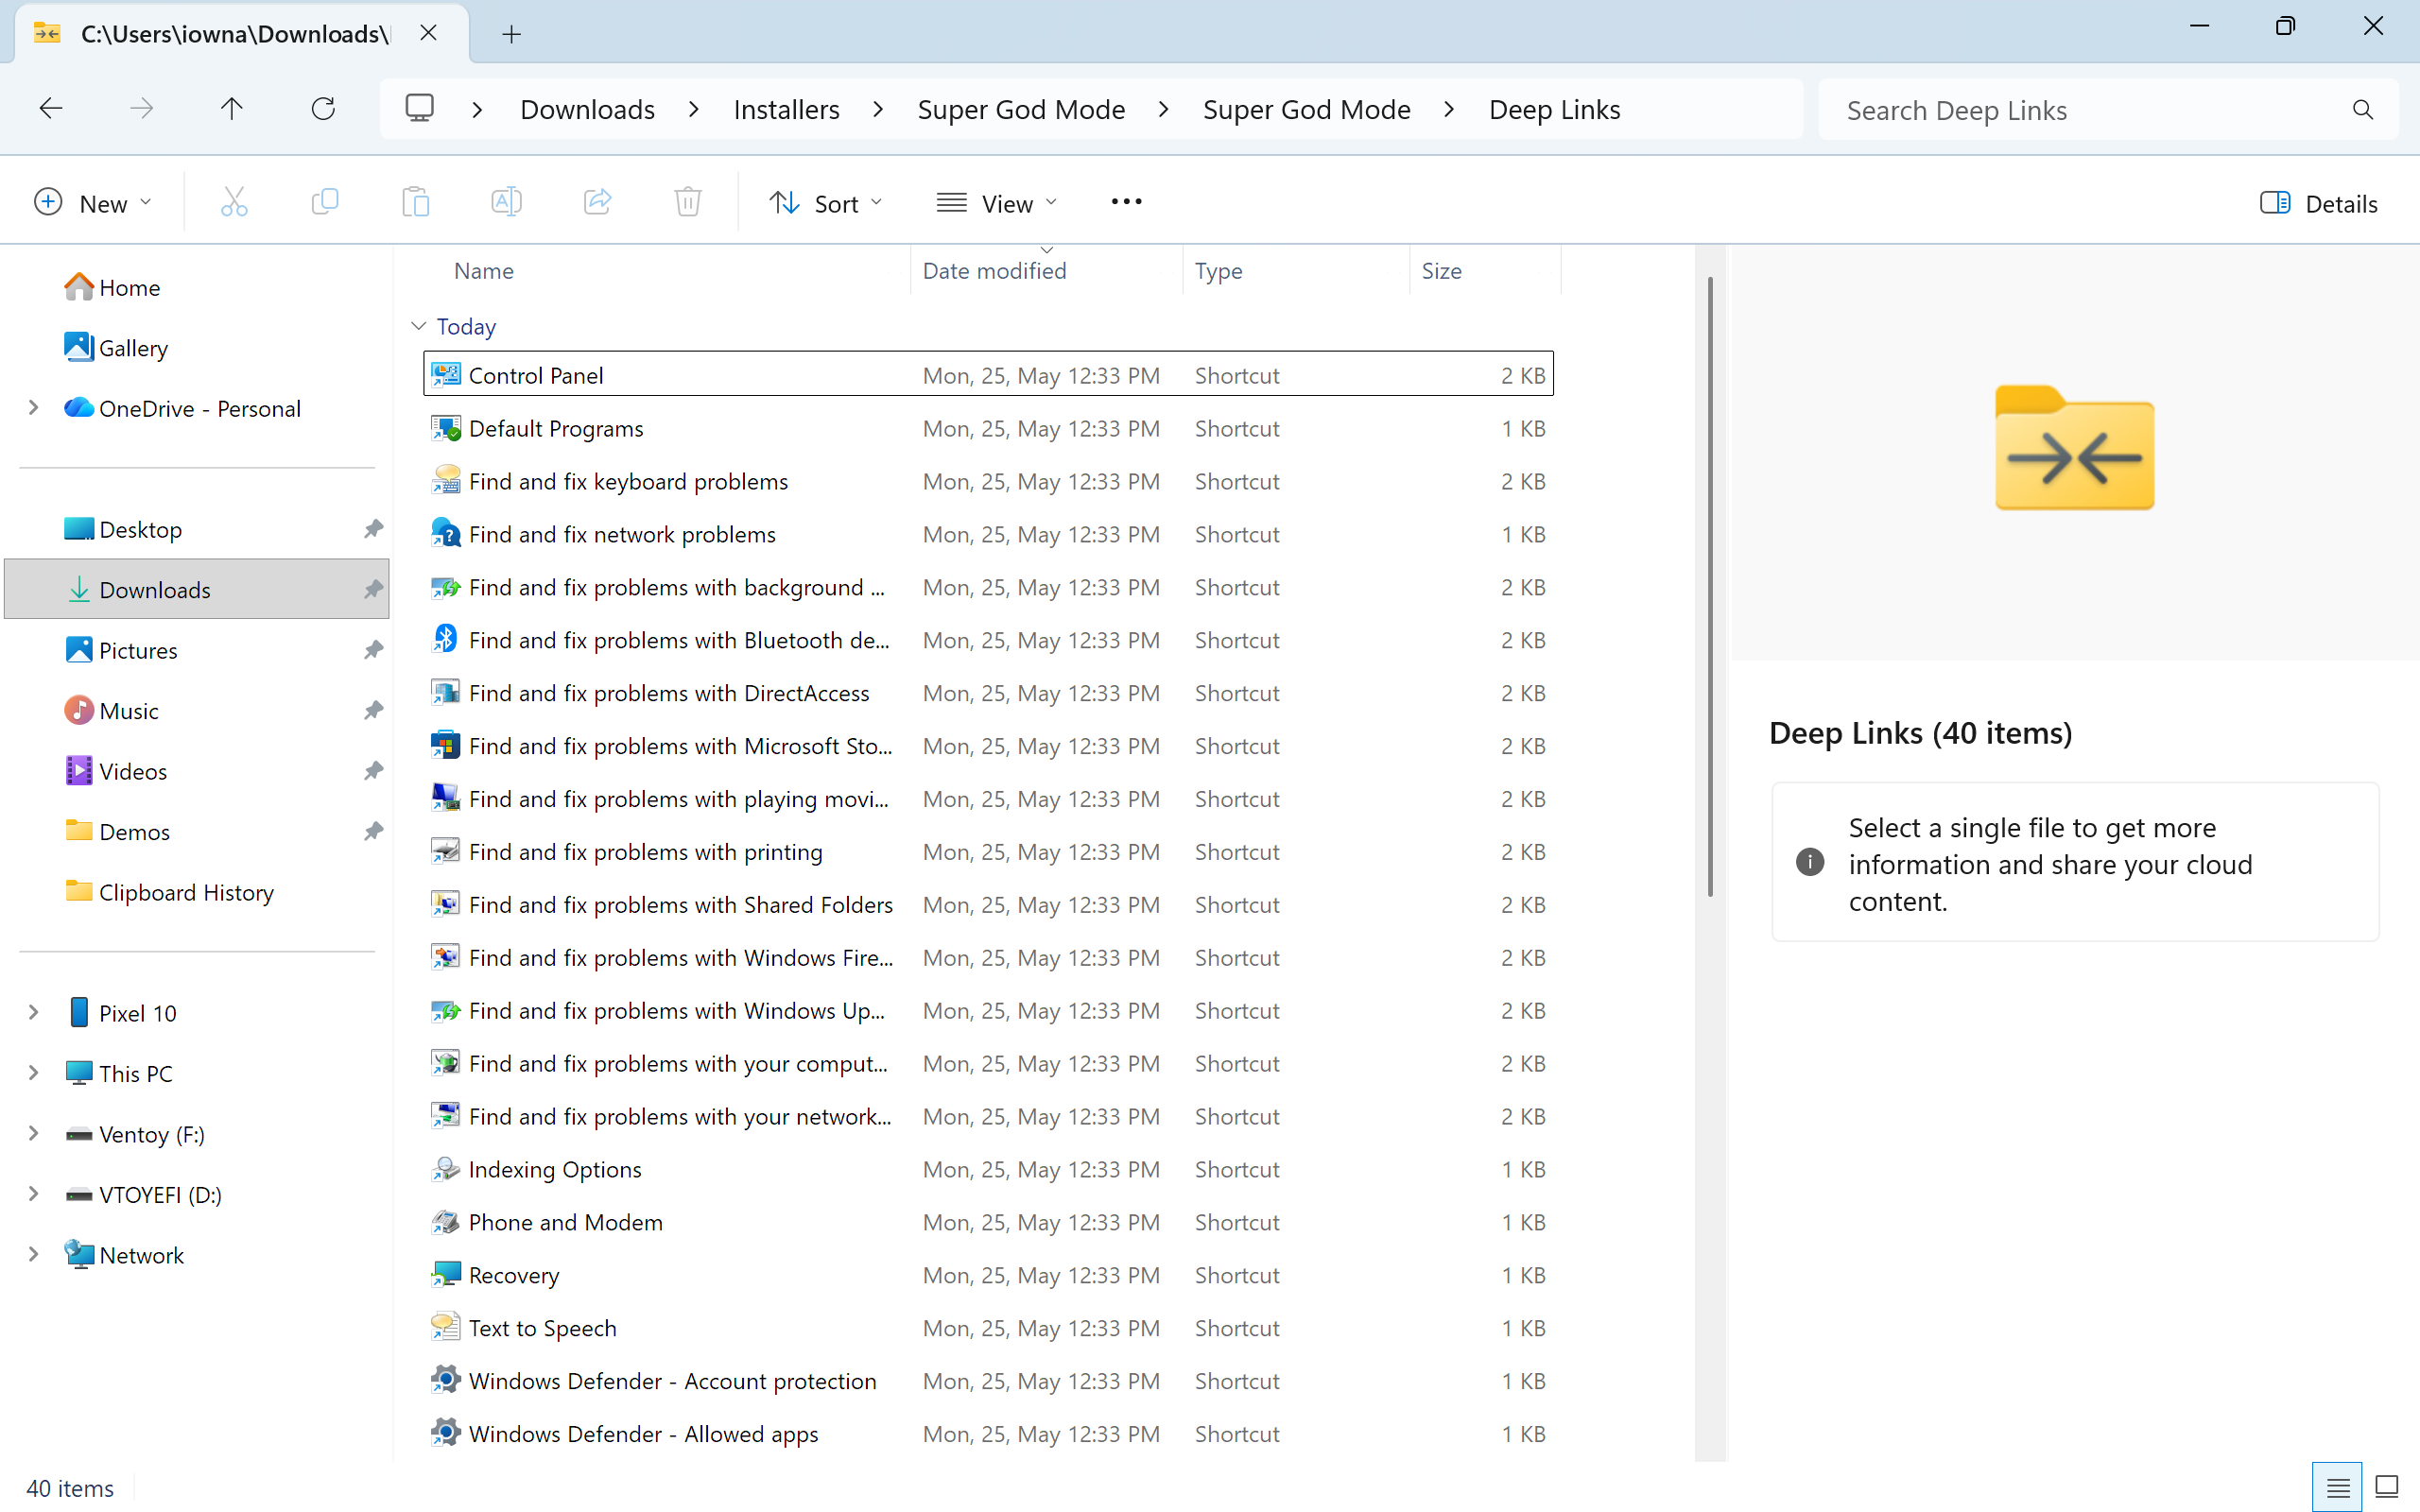Screen dimensions: 2420x1512
Task: Click the Cut scissors icon
Action: pos(233,203)
